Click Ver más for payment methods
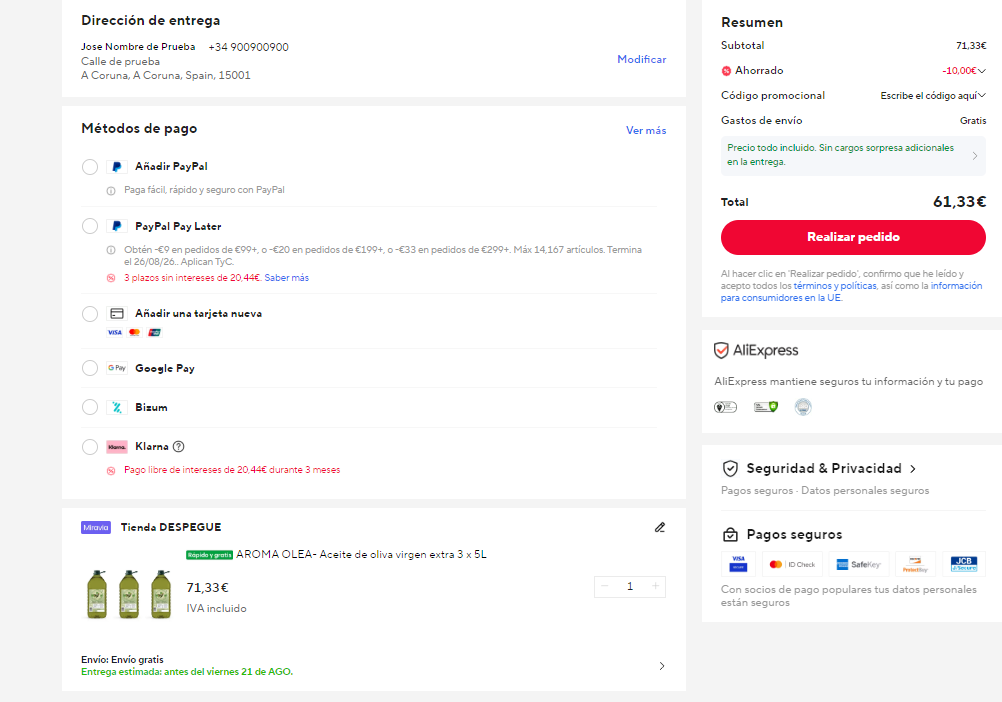 tap(646, 130)
